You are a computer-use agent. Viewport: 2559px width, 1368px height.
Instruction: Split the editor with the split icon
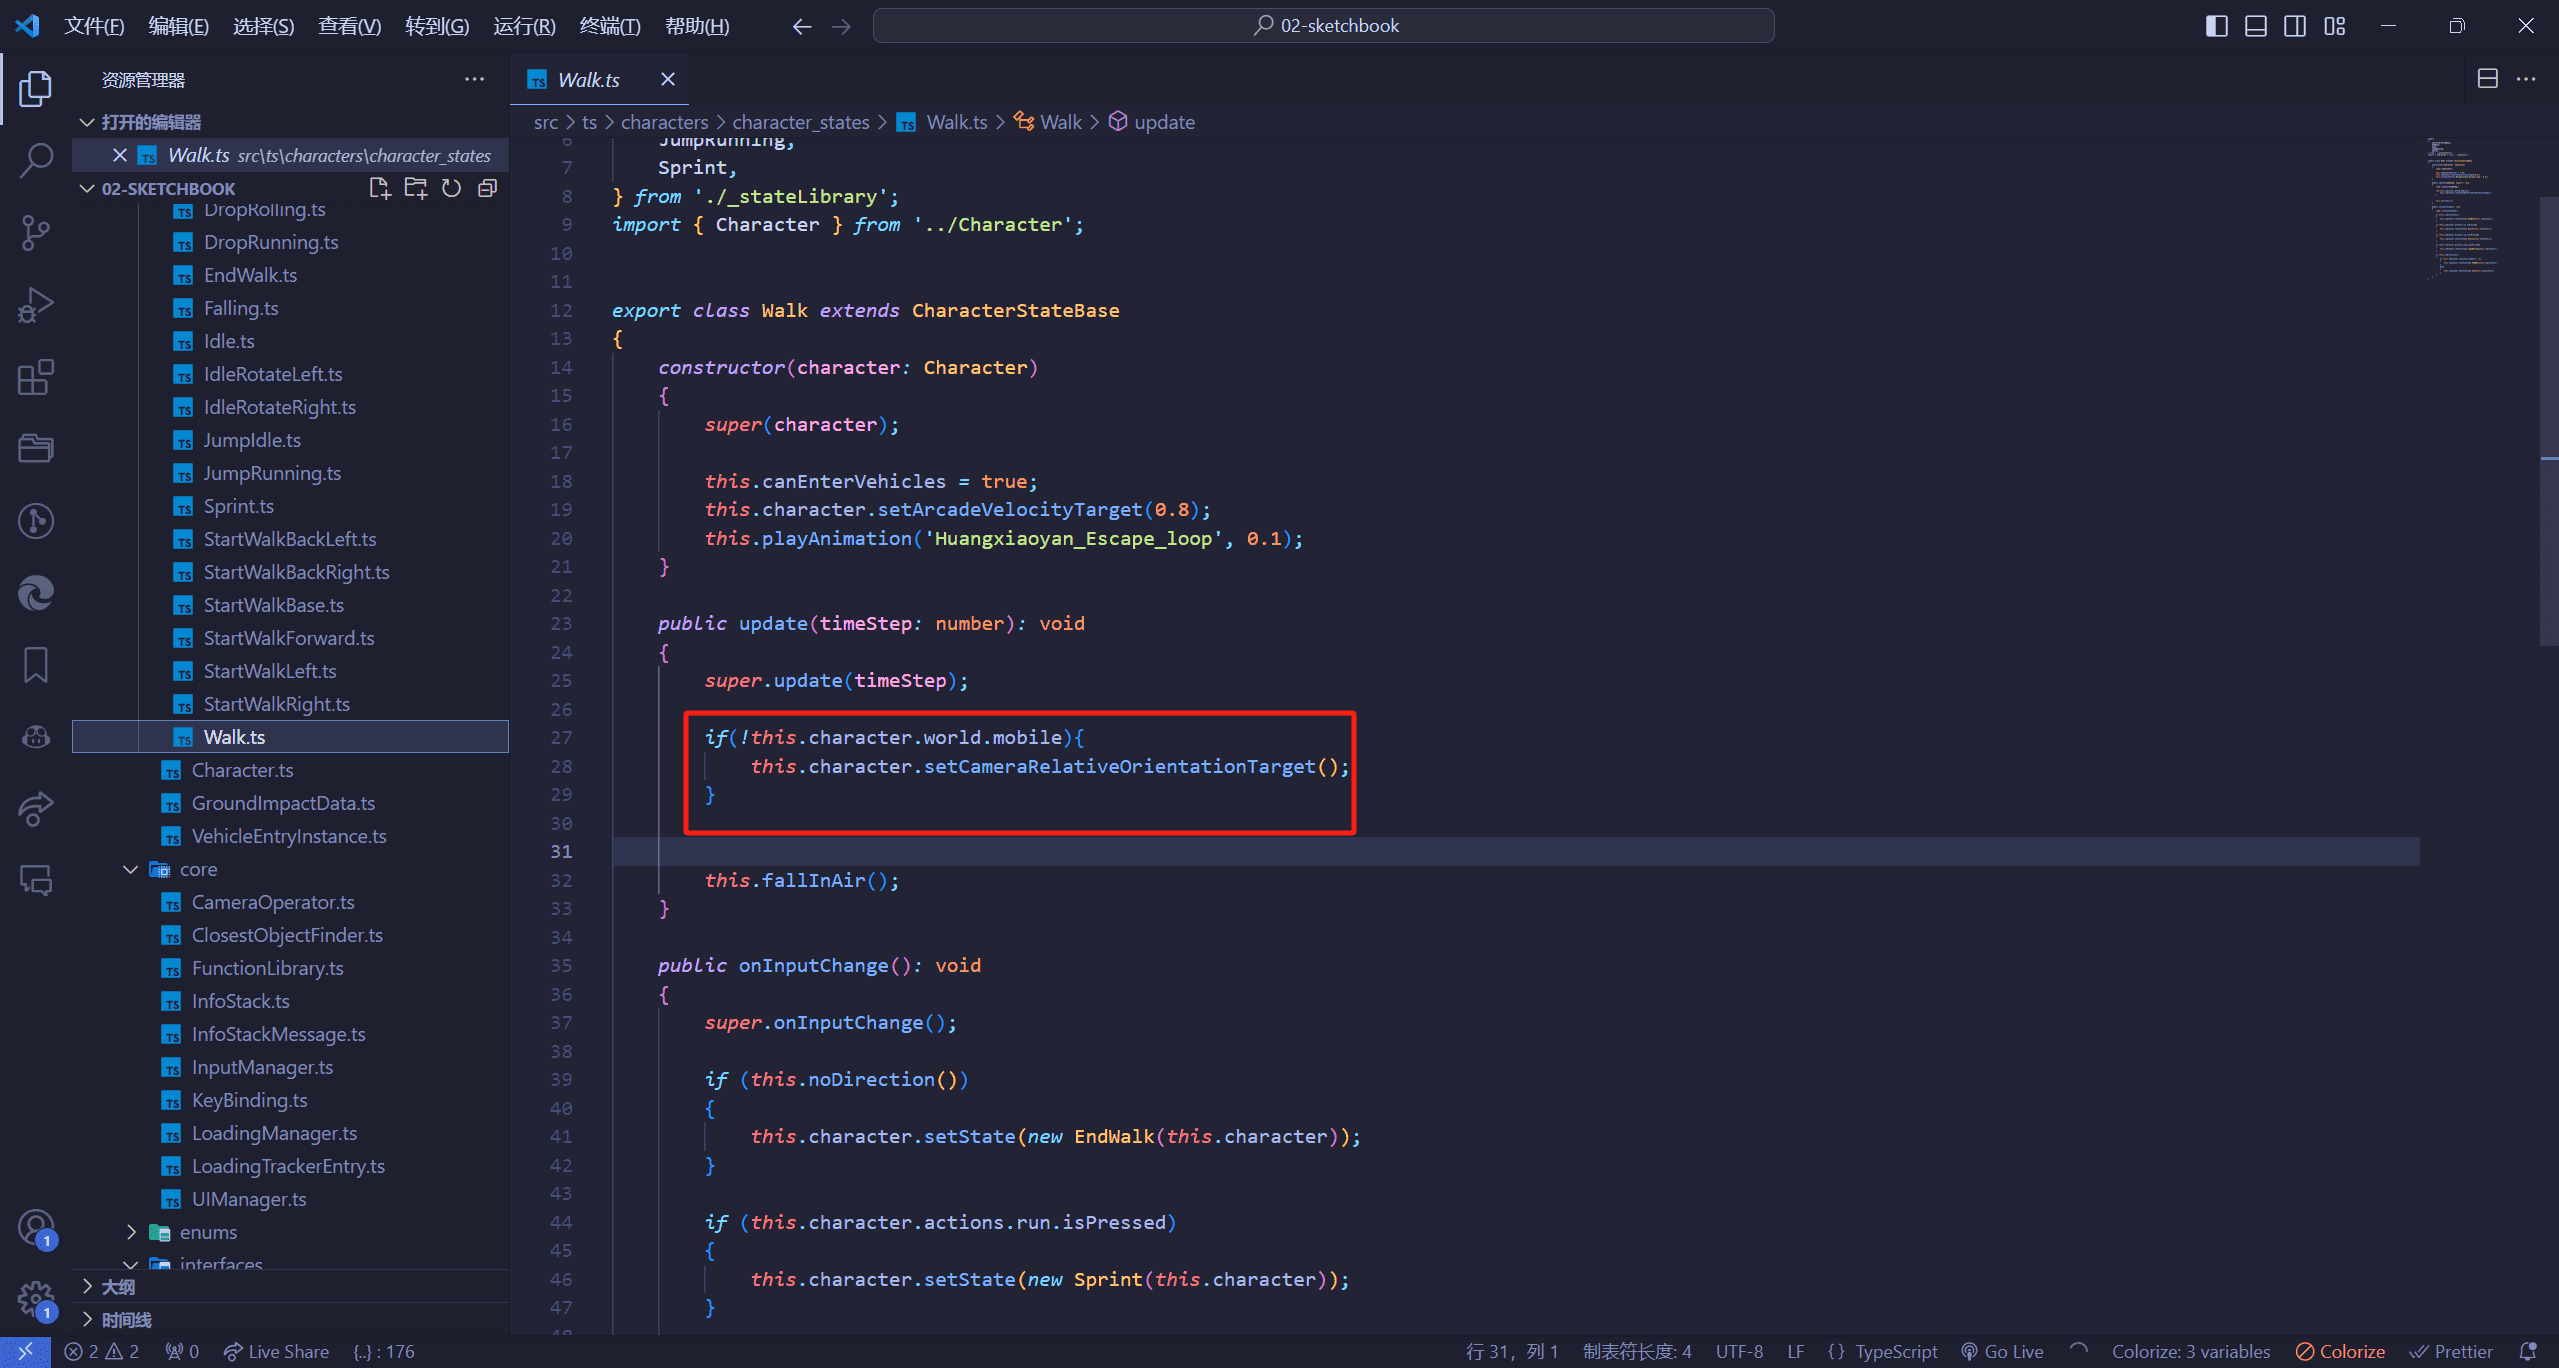click(2487, 79)
